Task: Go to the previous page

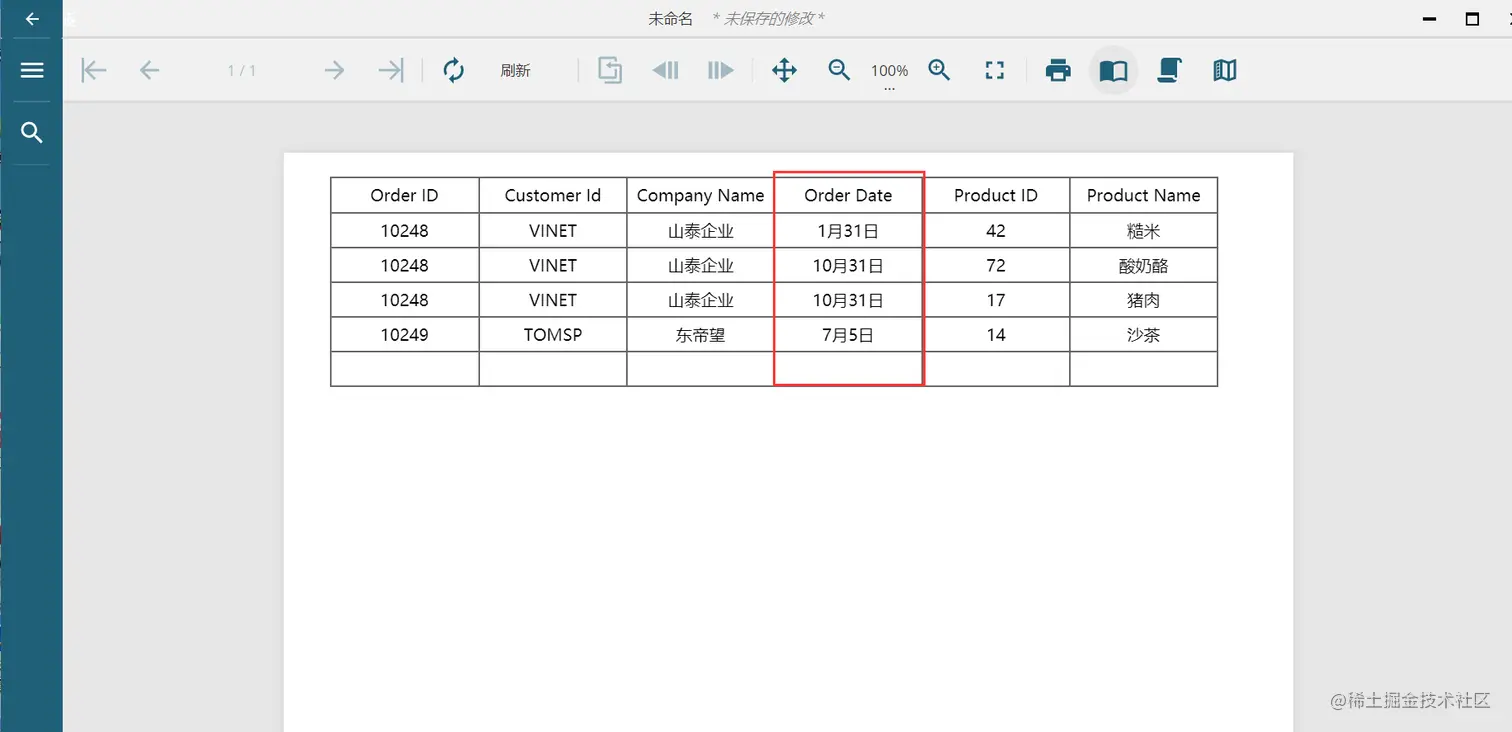Action: tap(149, 70)
